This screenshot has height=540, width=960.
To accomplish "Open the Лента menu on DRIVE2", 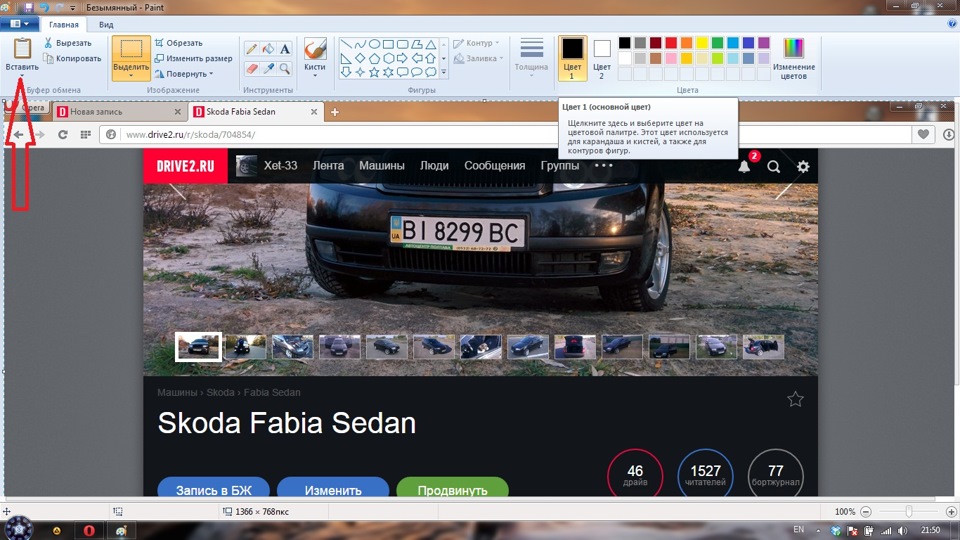I will pyautogui.click(x=328, y=165).
